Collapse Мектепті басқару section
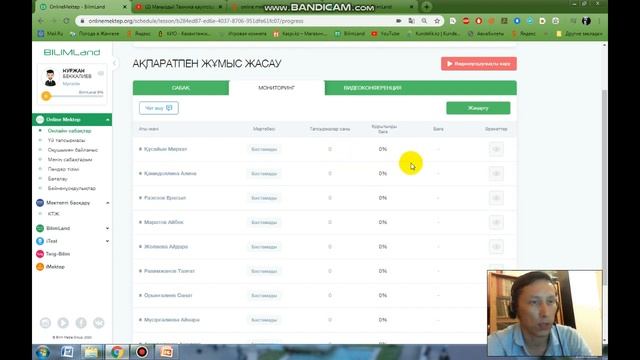This screenshot has height=360, width=640. (x=108, y=203)
